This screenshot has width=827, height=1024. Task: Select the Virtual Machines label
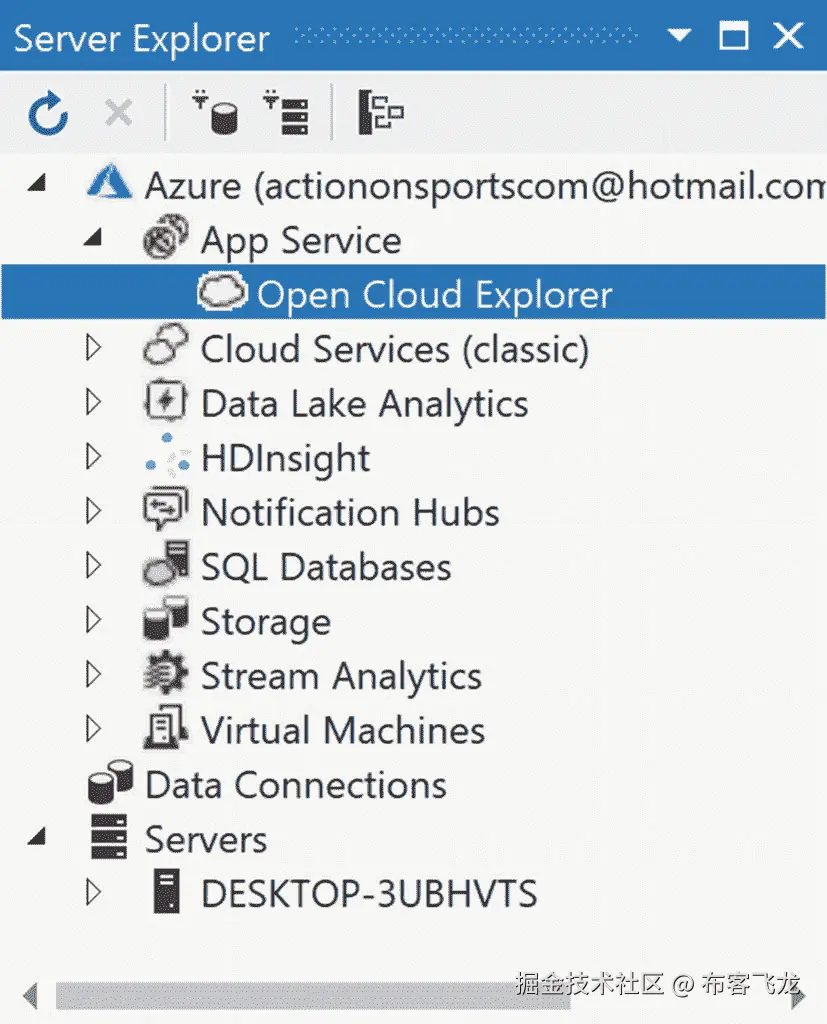click(x=343, y=730)
